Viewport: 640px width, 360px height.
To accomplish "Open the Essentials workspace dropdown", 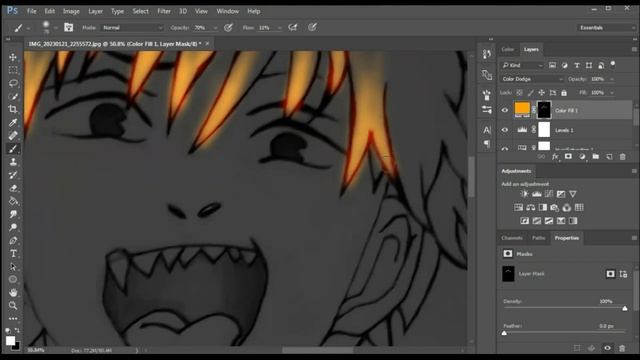I will [x=606, y=28].
